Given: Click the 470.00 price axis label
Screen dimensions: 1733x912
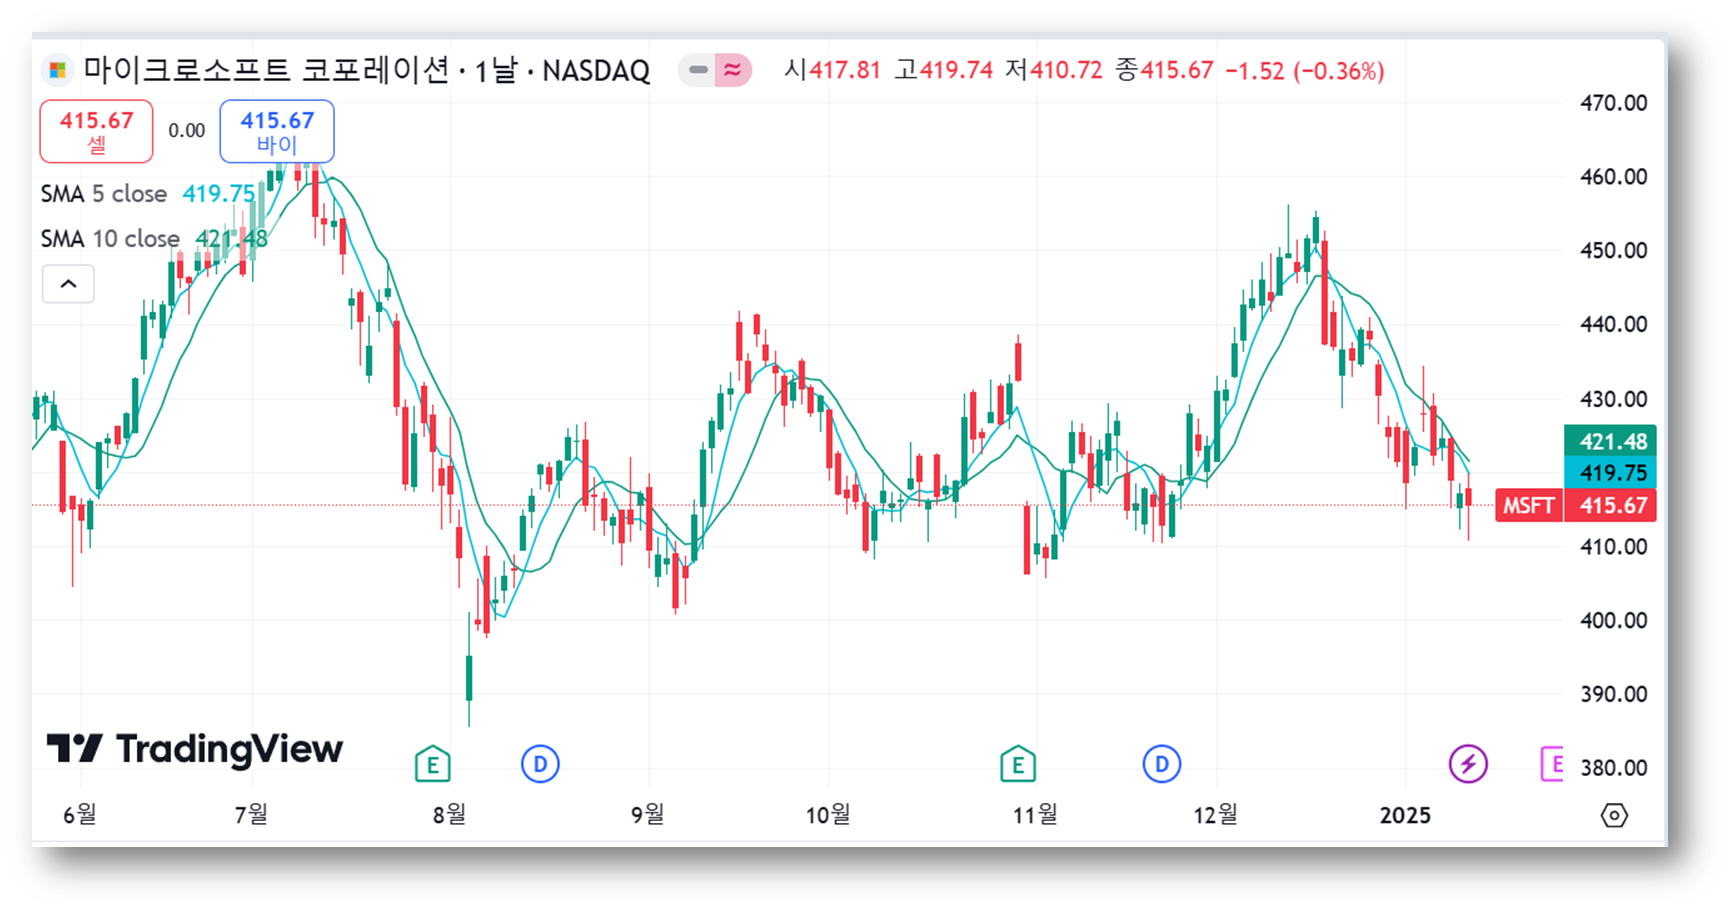Looking at the screenshot, I should pos(1613,103).
